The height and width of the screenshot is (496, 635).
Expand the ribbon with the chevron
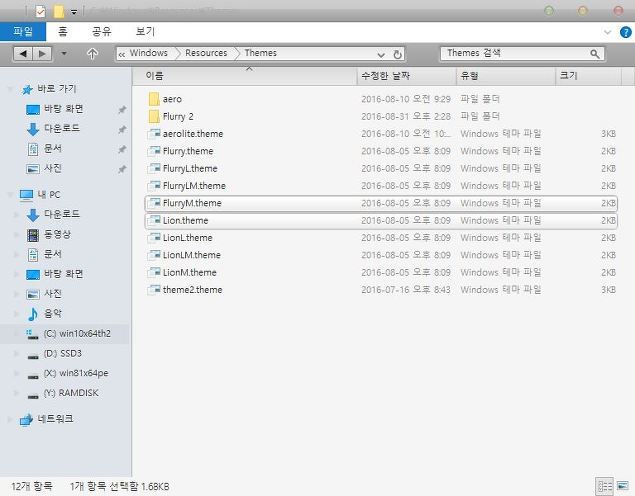coord(607,32)
